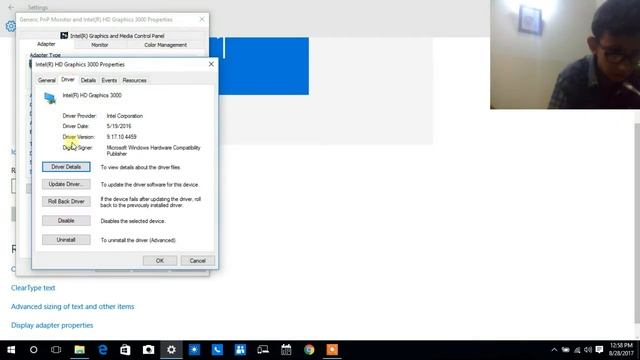
Task: Close the Intel HD Graphics 3000 Properties dialog
Action: [211, 64]
